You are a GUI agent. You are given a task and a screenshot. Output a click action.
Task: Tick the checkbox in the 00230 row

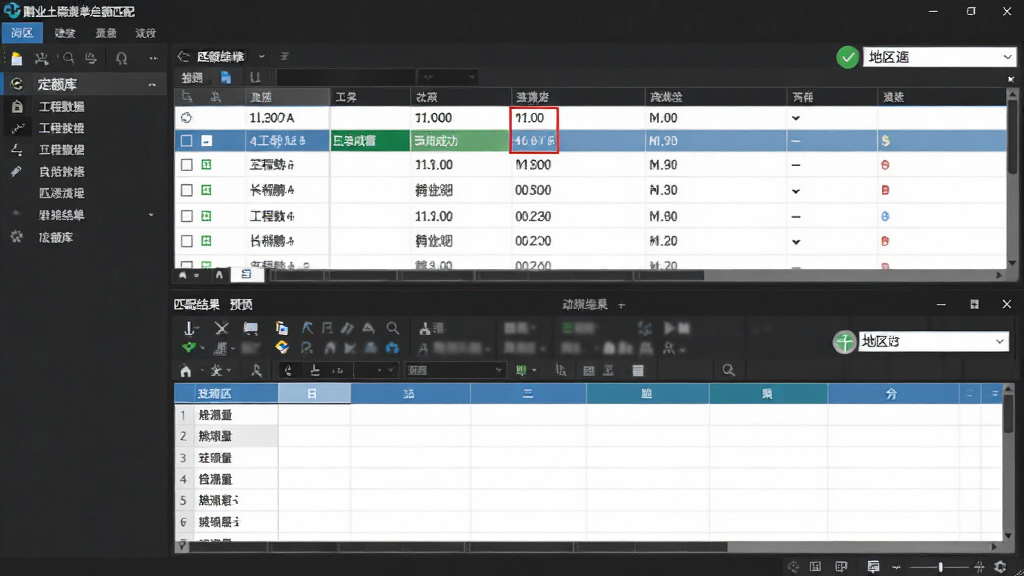pyautogui.click(x=187, y=216)
